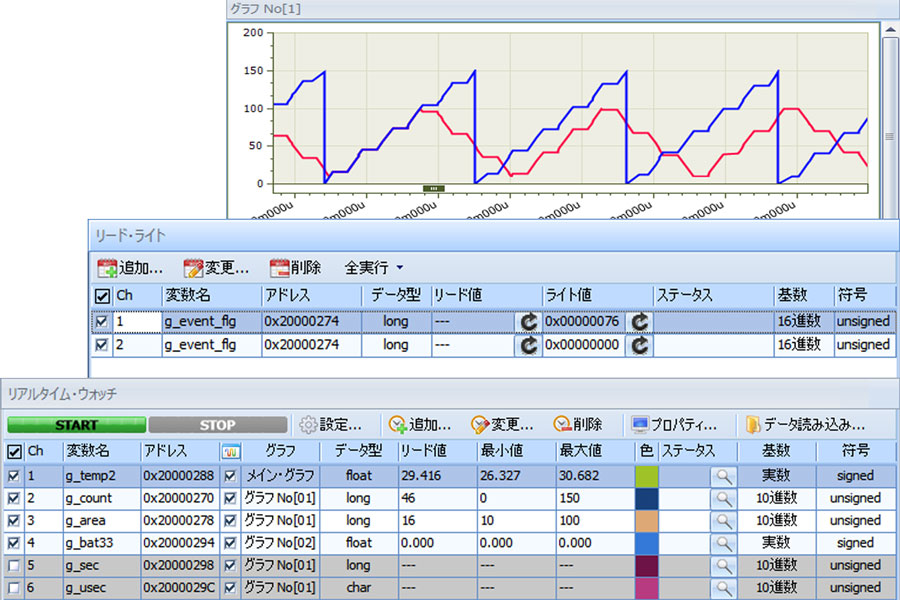900x600 pixels.
Task: Click ライト値 column header in Read/Write table
Action: [x=598, y=296]
